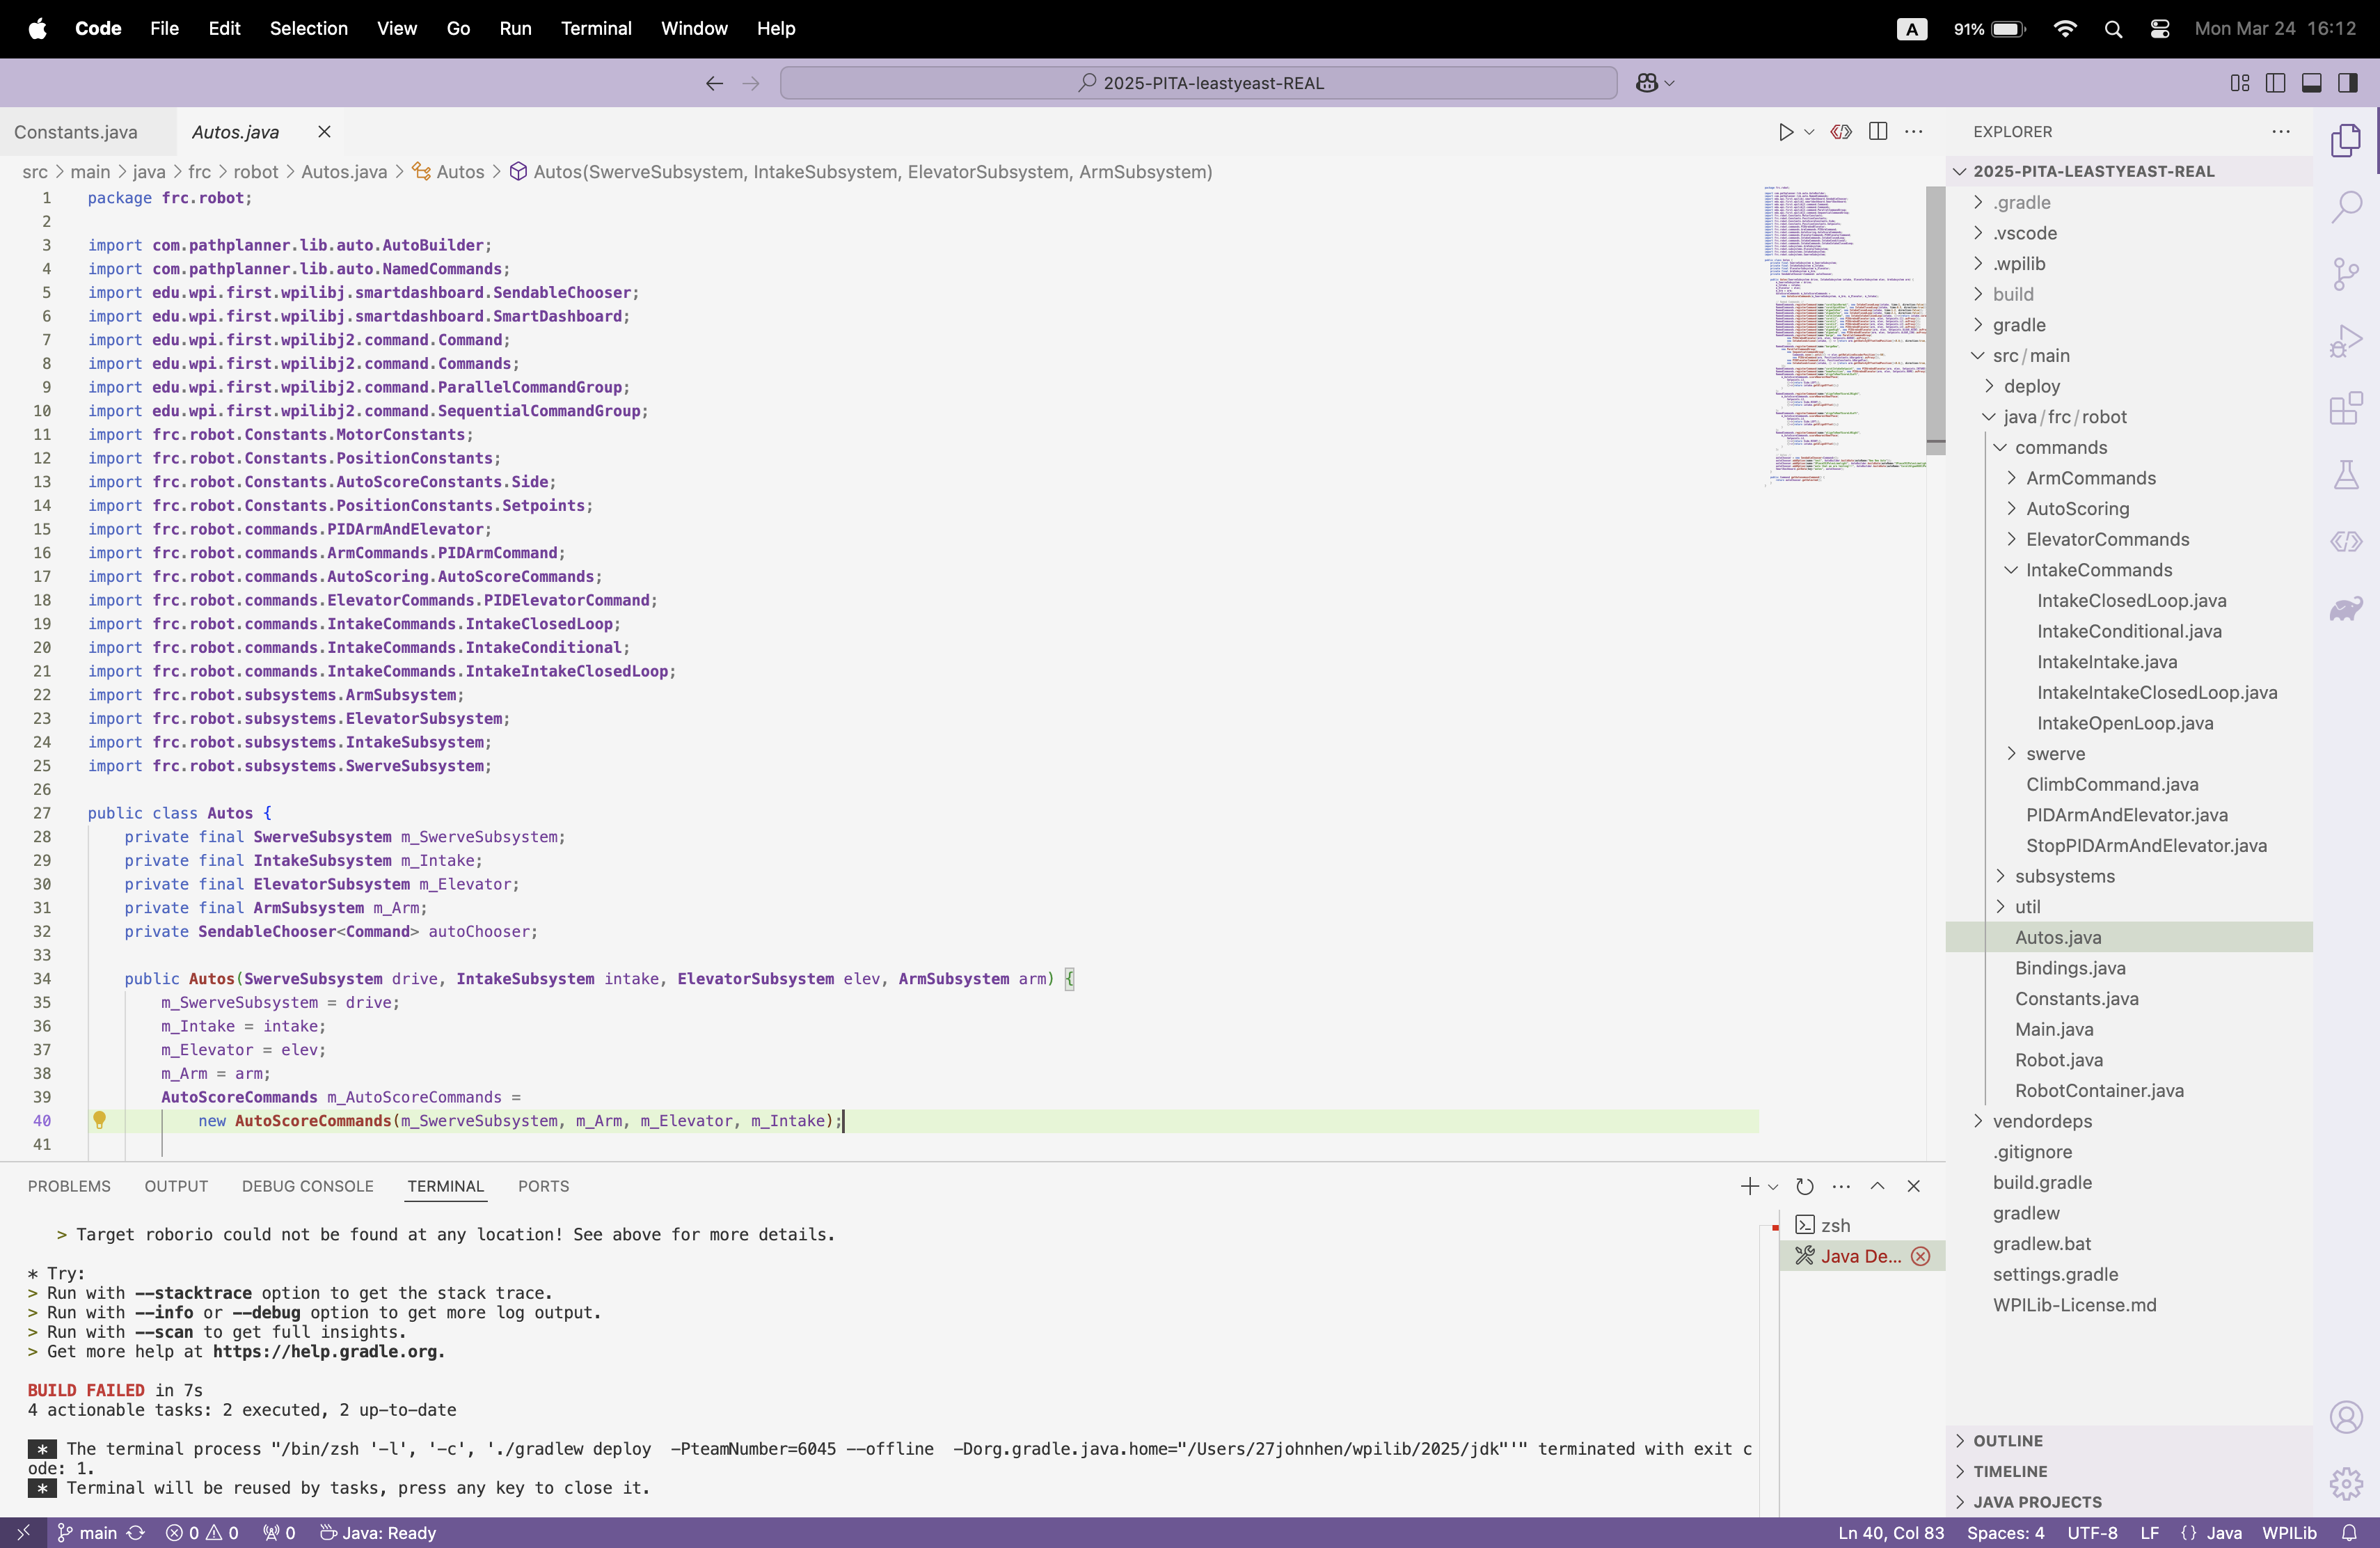Open Run and Debug view
2380x1548 pixels.
[x=2346, y=341]
